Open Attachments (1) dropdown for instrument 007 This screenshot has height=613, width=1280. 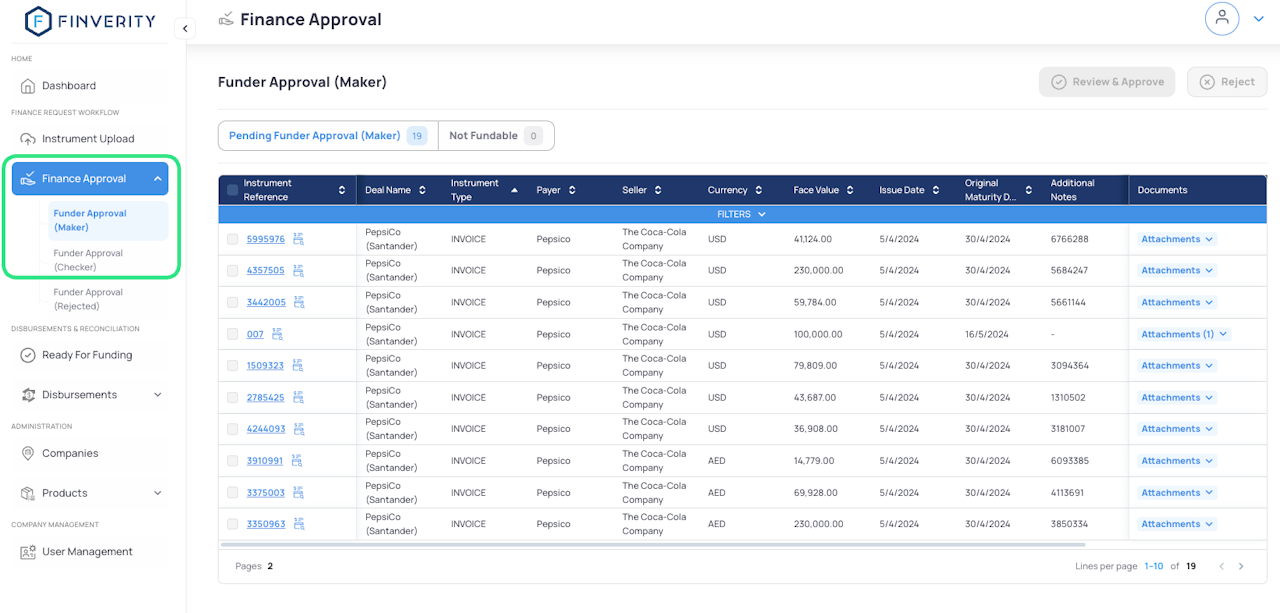click(1184, 334)
